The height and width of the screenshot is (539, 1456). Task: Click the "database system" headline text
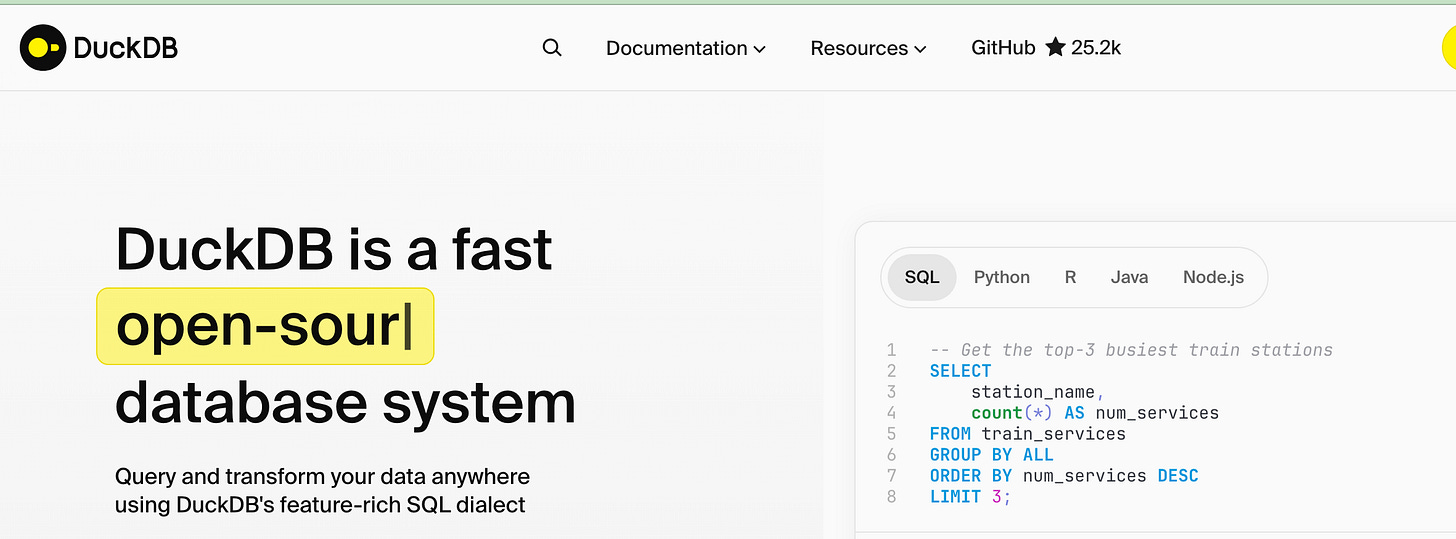(345, 402)
